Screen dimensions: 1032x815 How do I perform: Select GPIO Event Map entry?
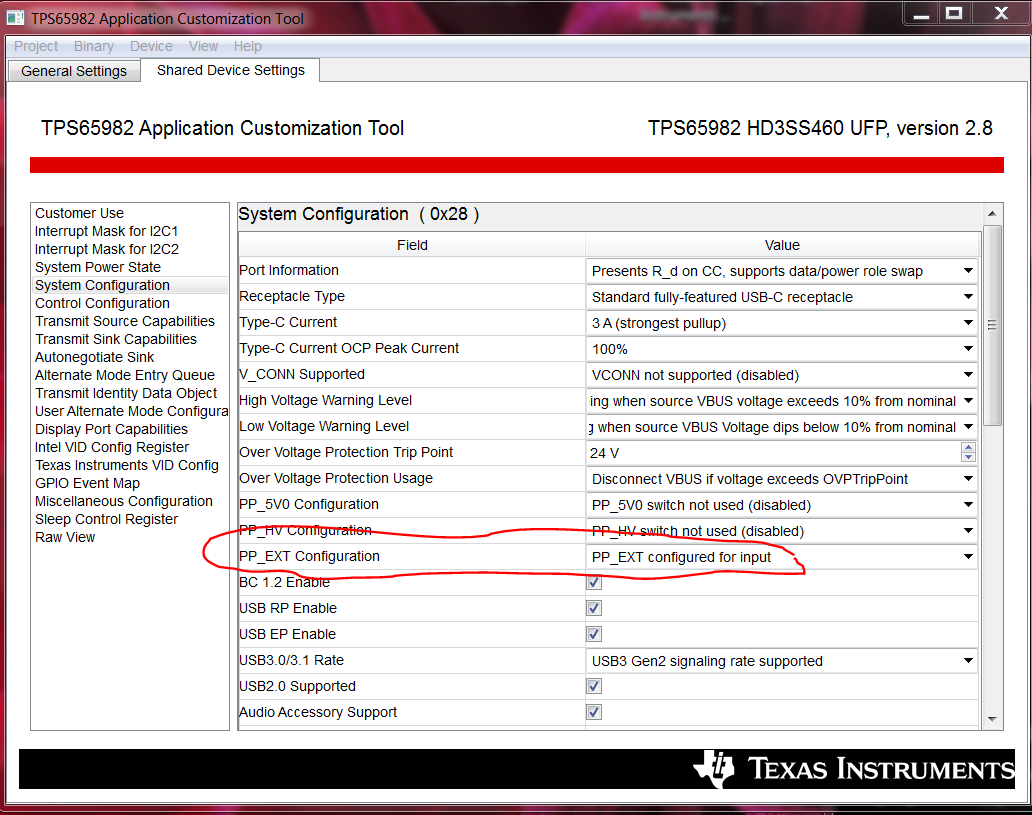pyautogui.click(x=87, y=483)
